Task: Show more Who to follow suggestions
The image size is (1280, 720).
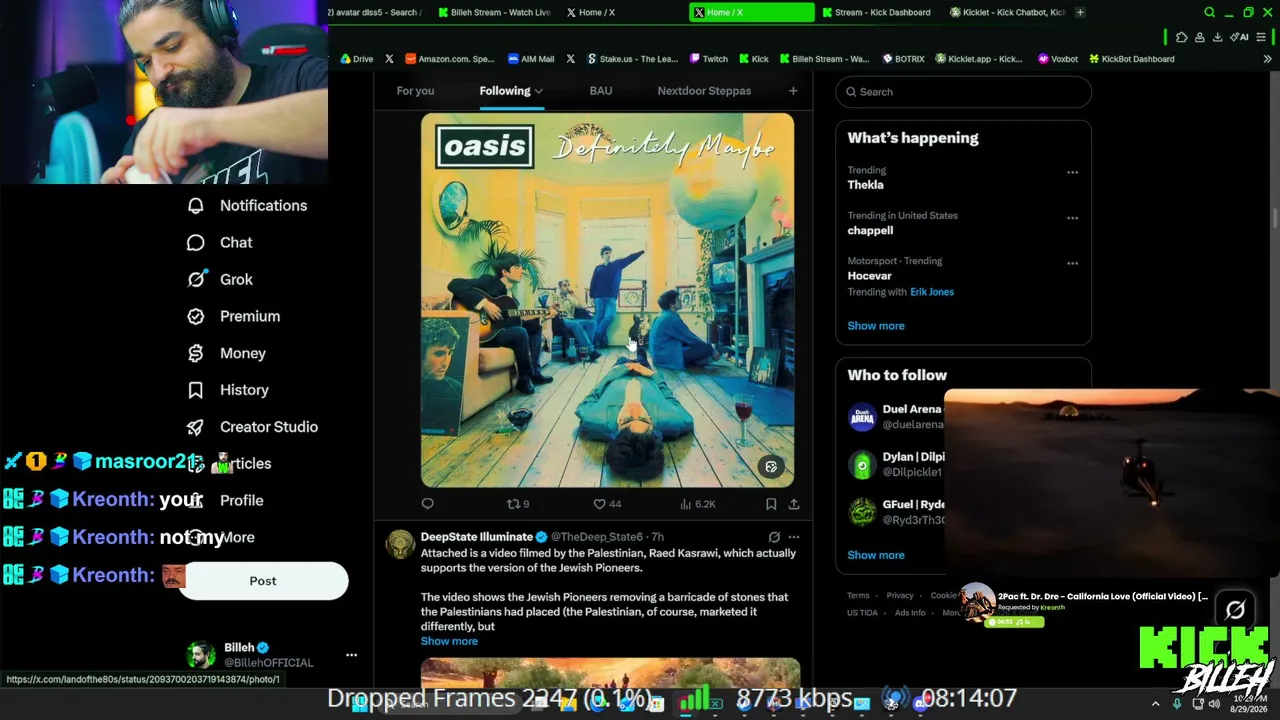Action: 876,555
